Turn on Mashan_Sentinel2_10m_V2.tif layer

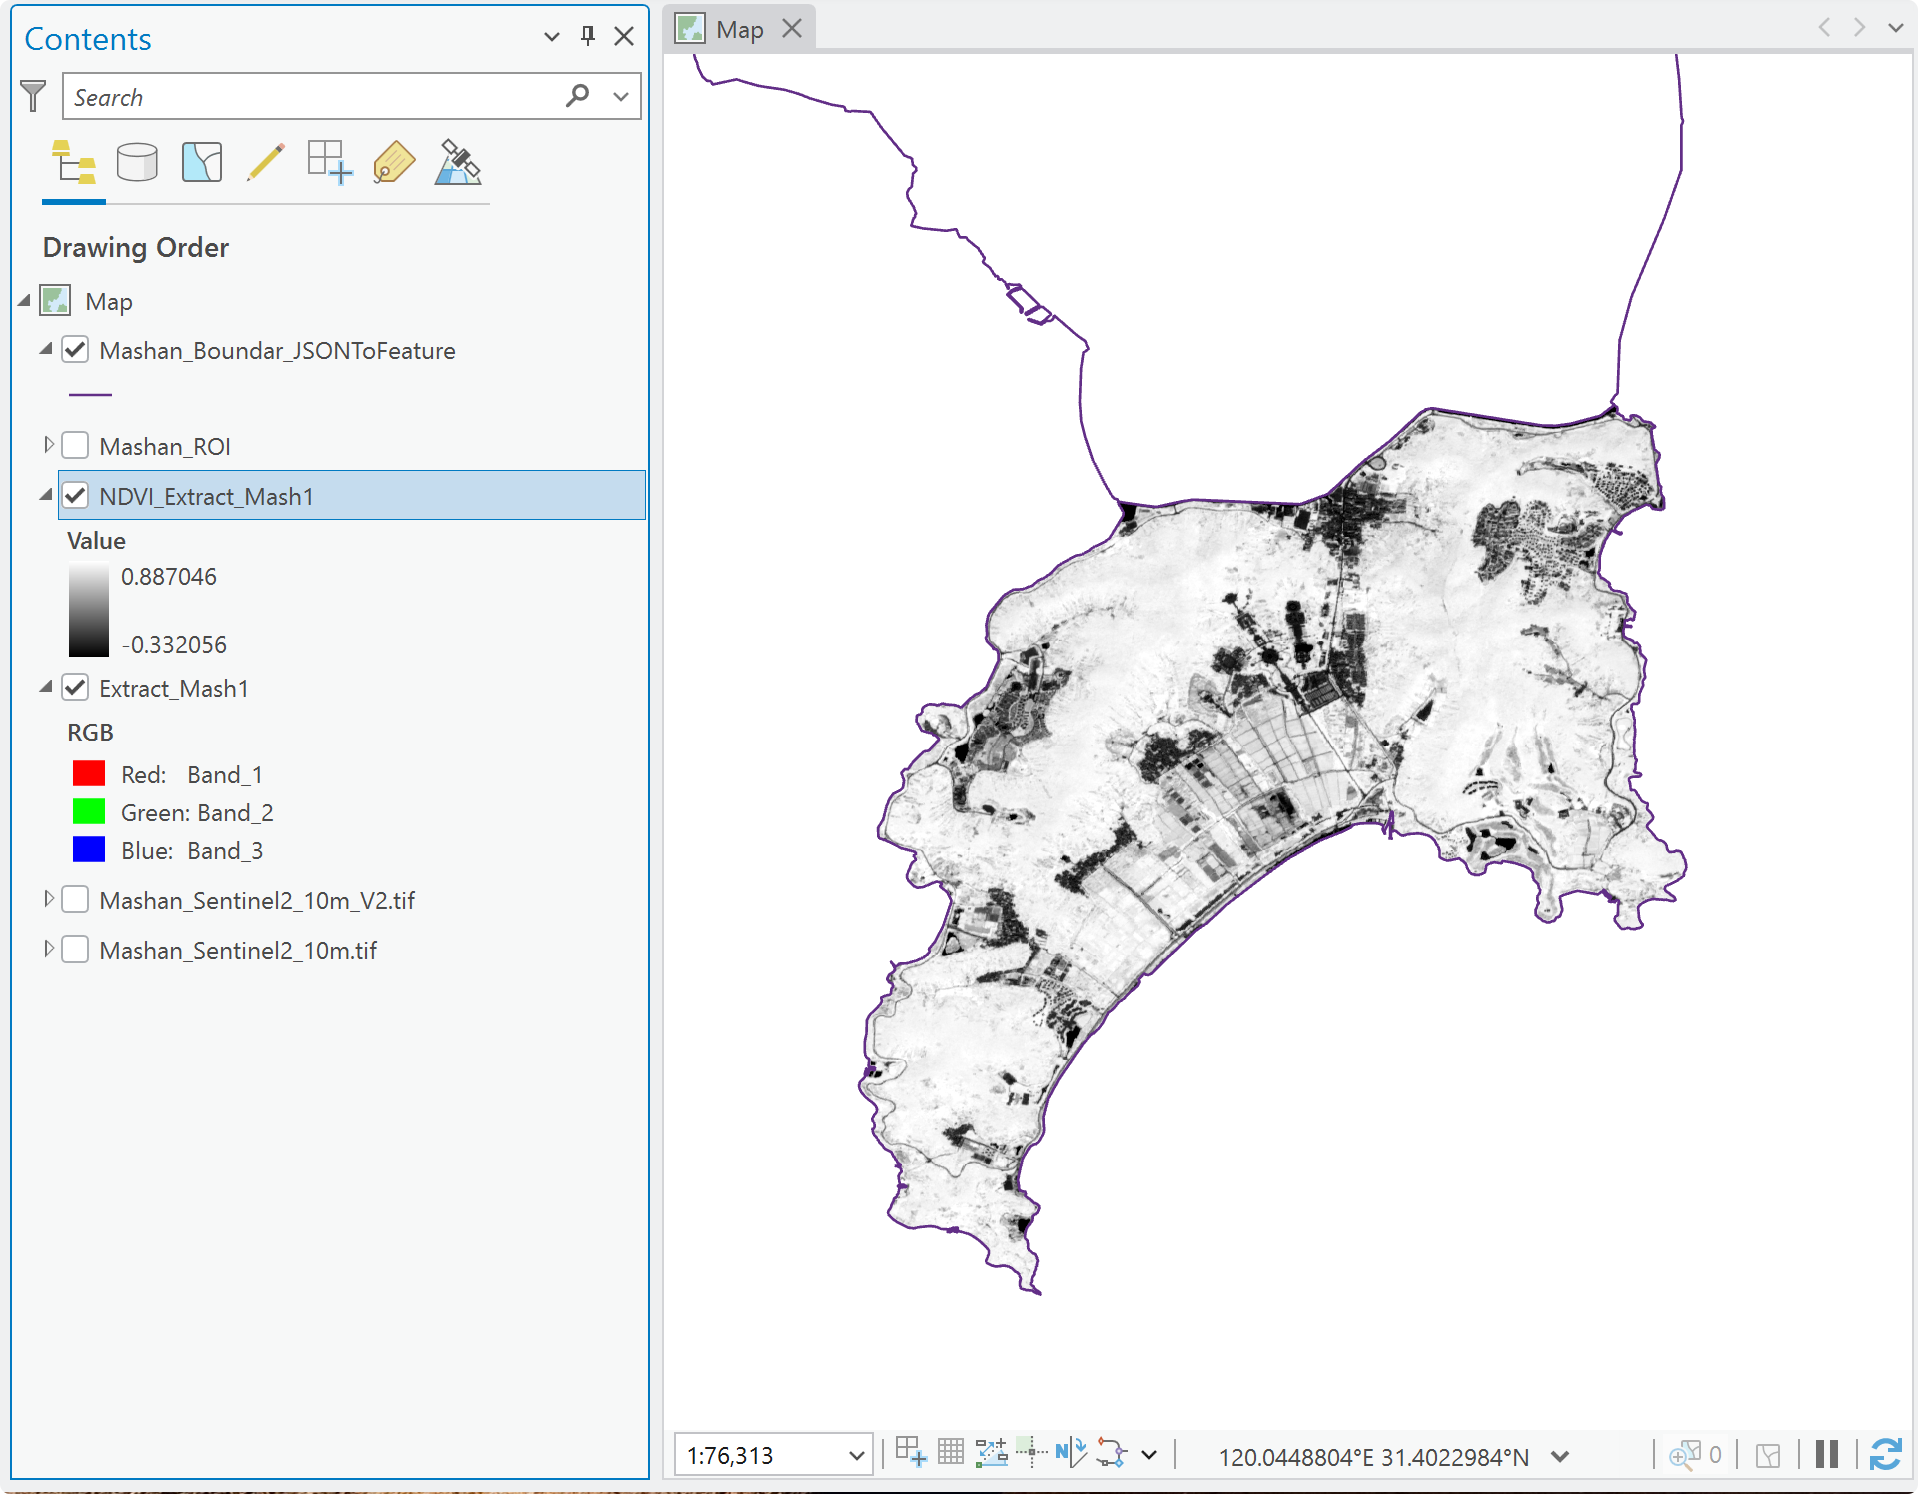75,899
